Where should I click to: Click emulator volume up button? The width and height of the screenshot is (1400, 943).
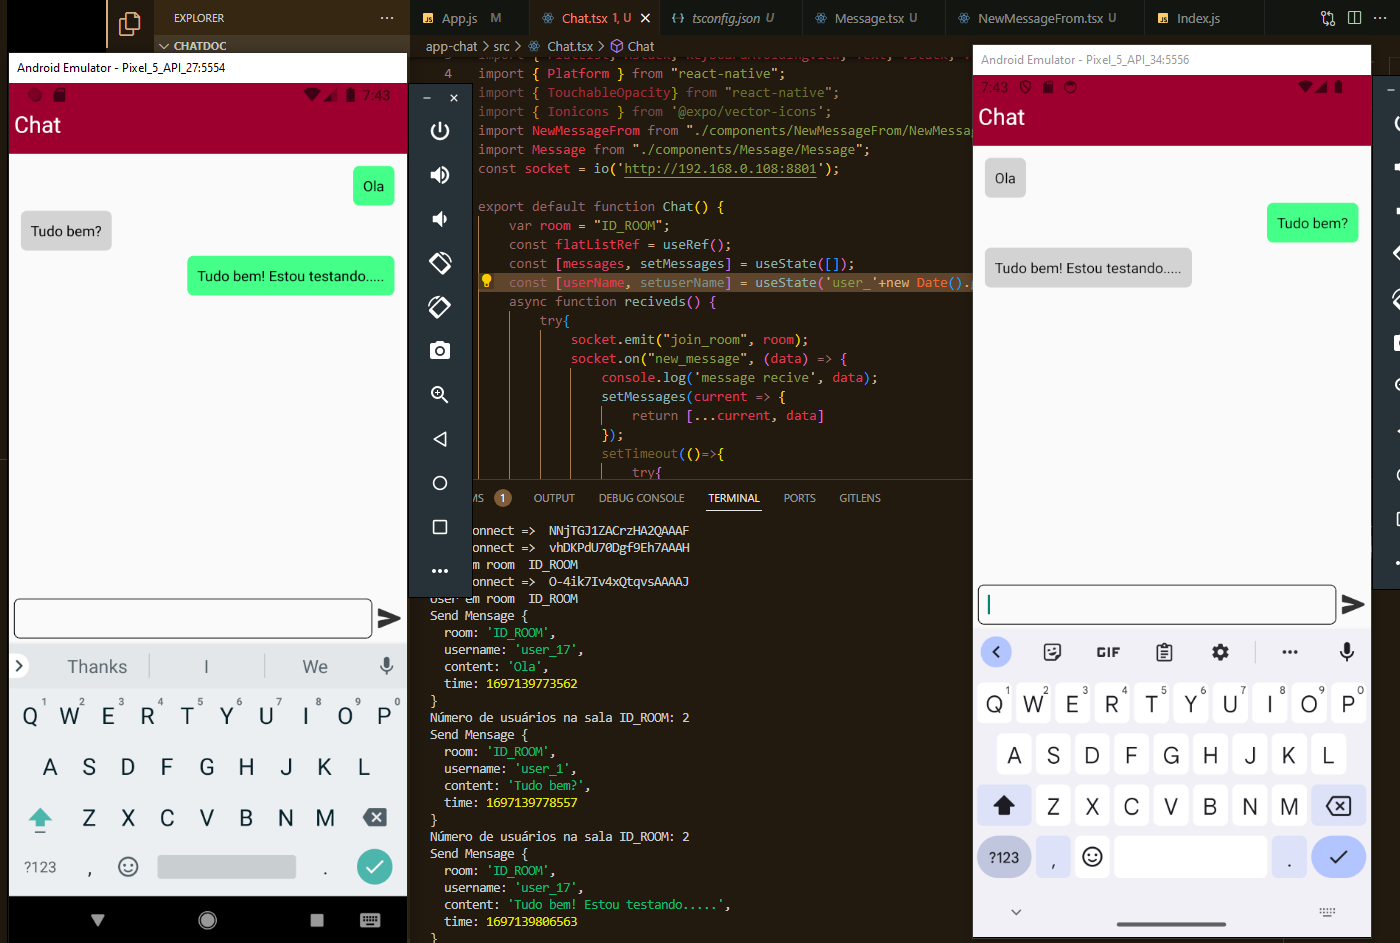(440, 175)
